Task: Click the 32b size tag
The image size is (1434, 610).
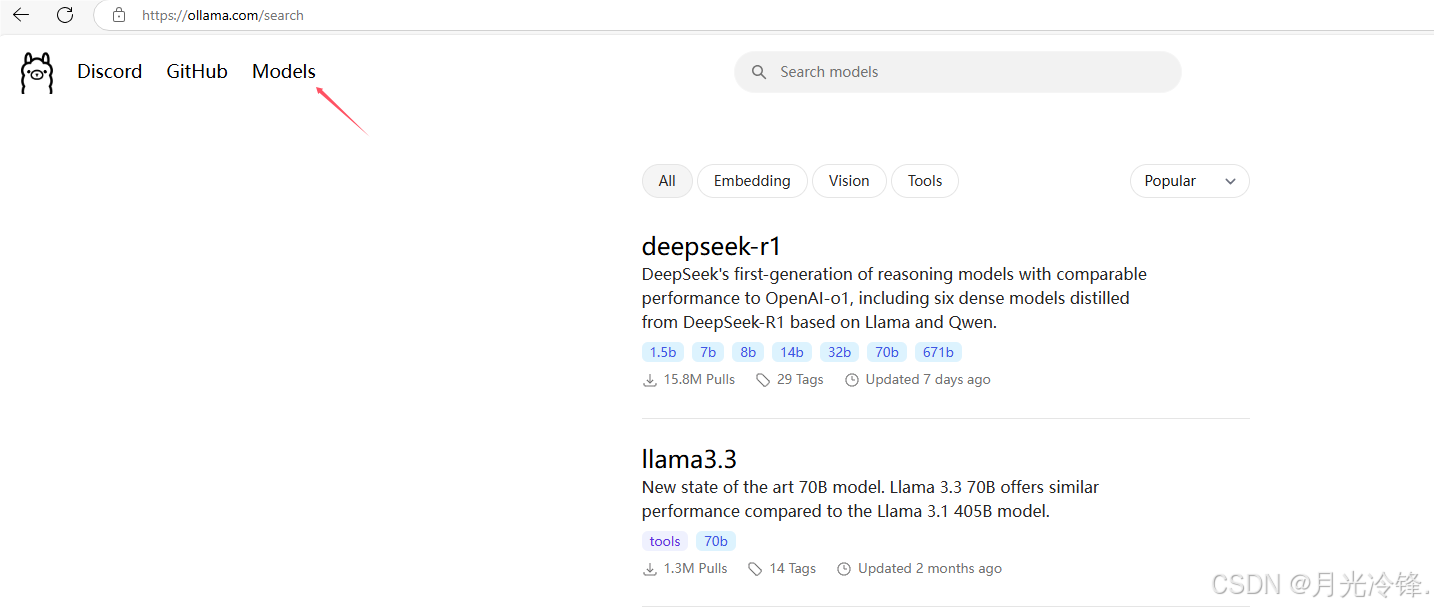Action: [x=839, y=352]
